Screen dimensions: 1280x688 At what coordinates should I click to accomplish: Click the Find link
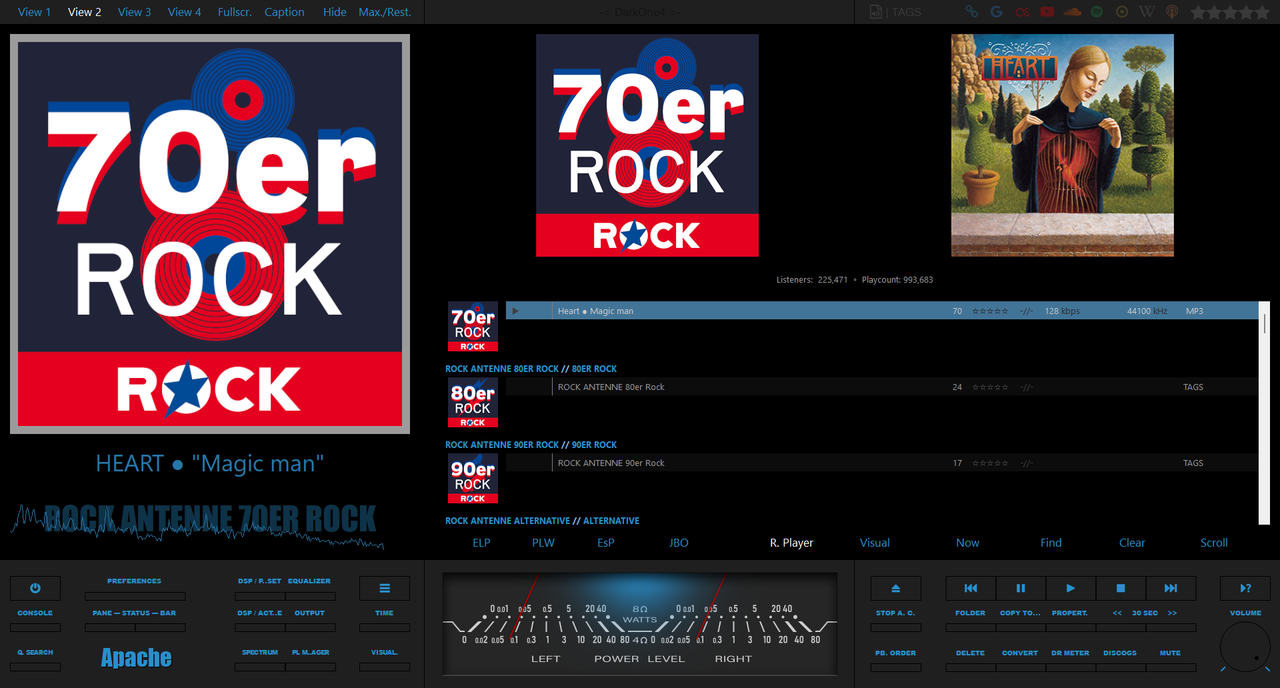point(1050,543)
